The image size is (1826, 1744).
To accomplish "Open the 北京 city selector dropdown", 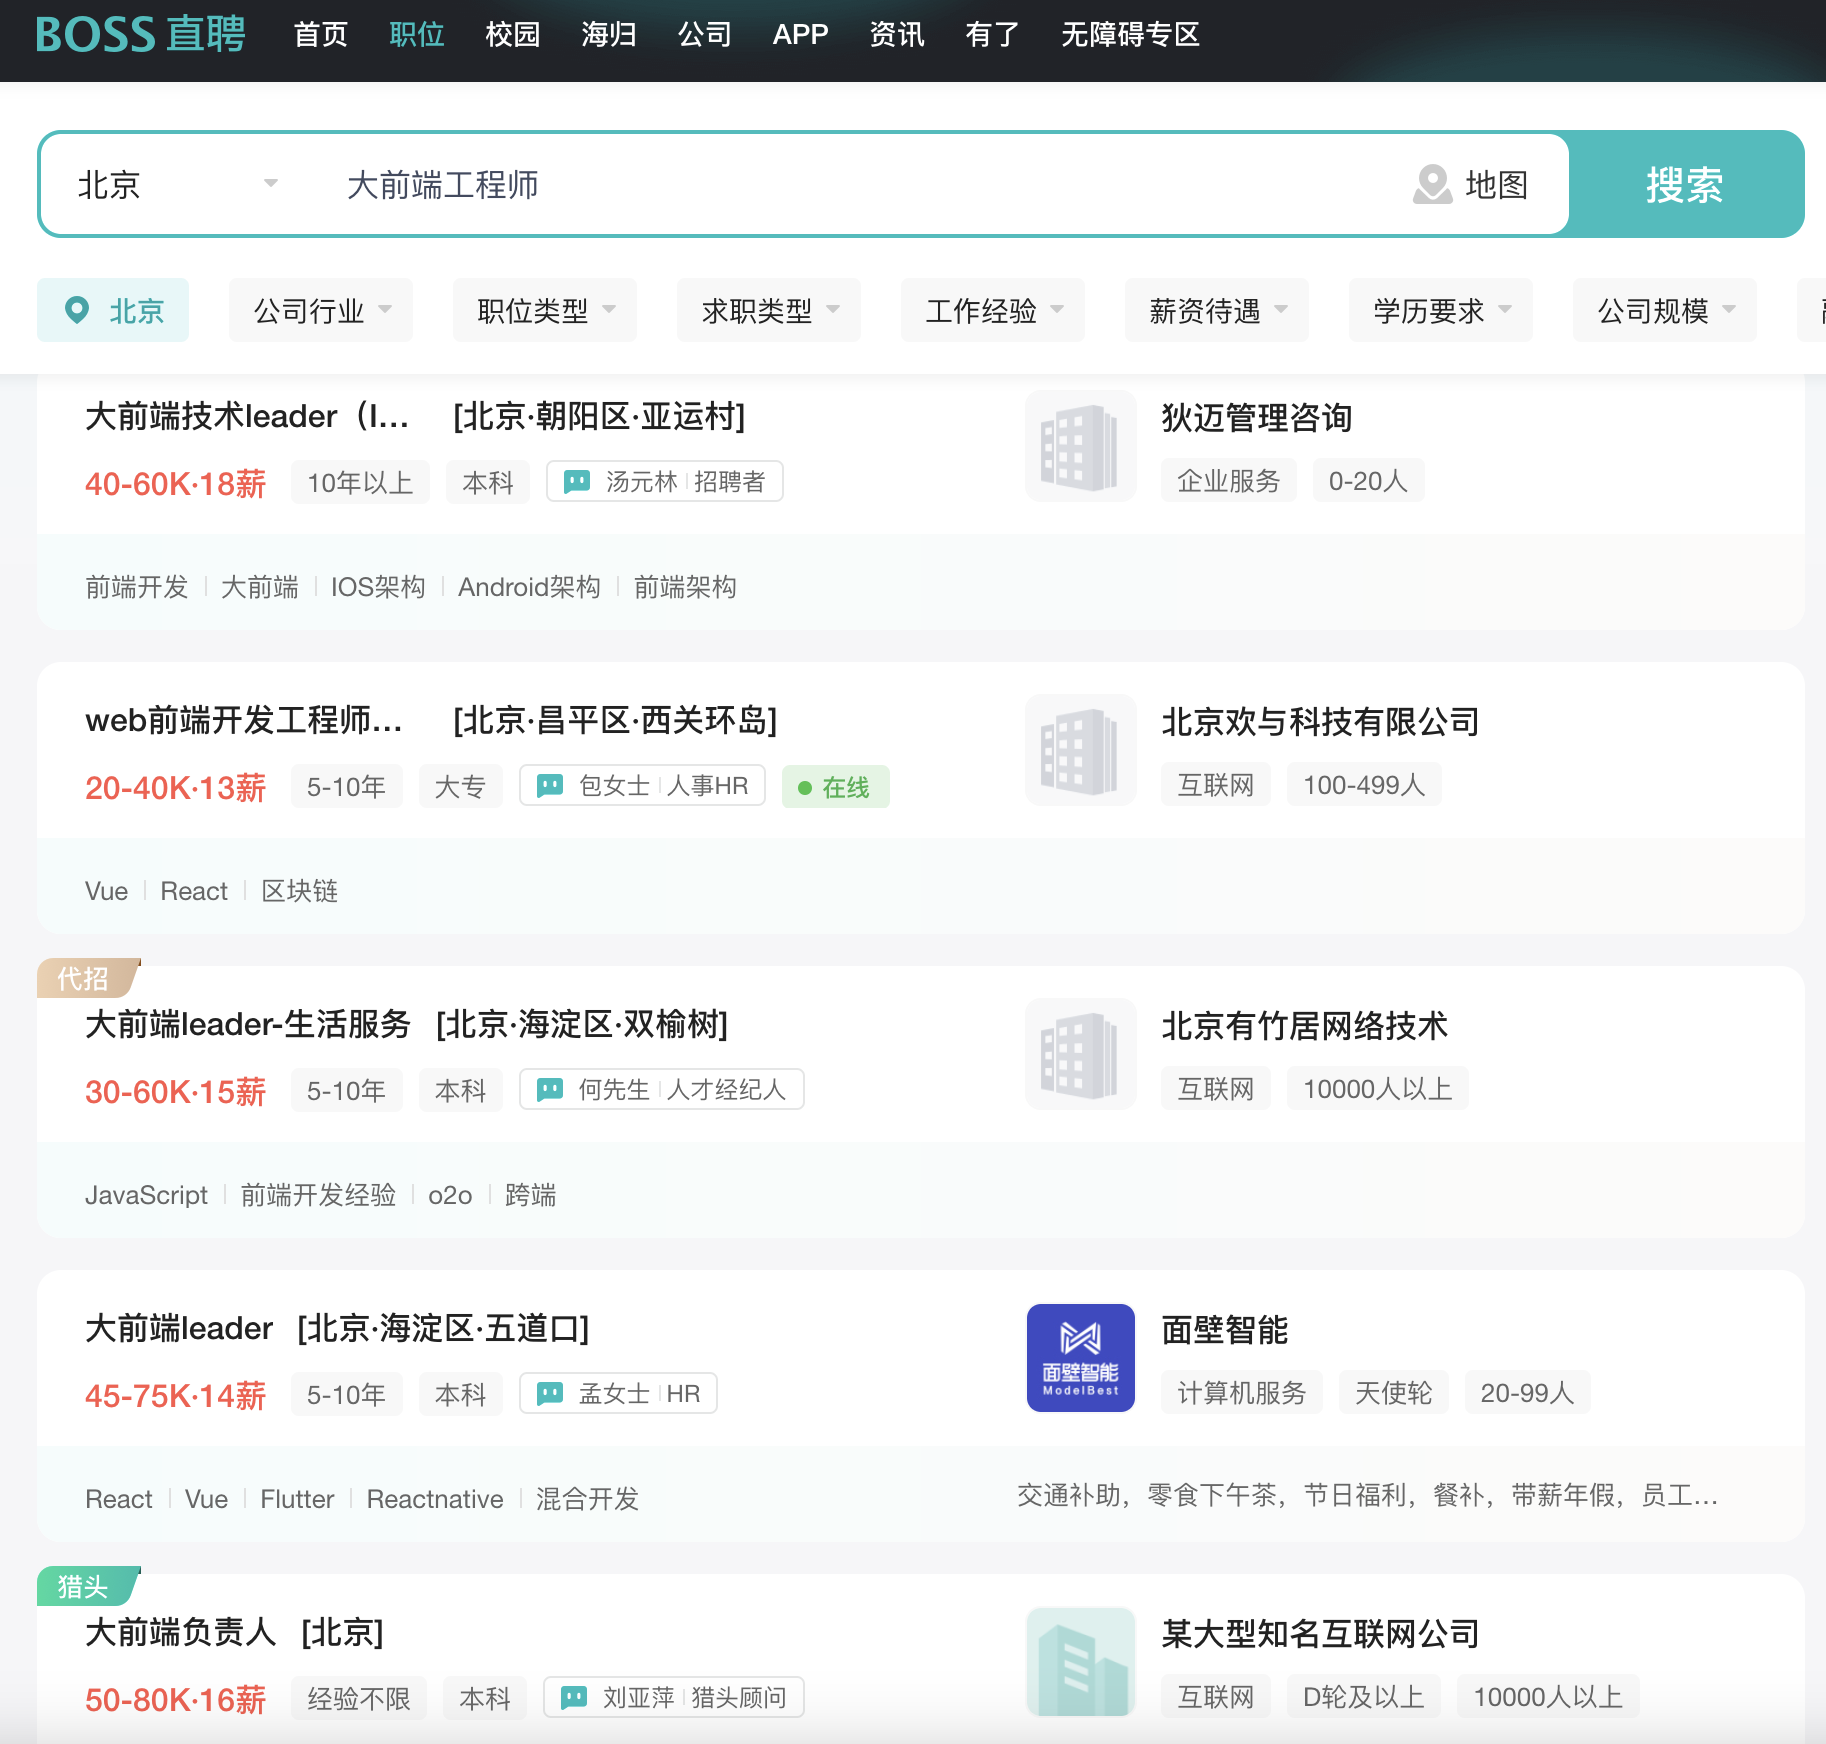I will pyautogui.click(x=177, y=185).
